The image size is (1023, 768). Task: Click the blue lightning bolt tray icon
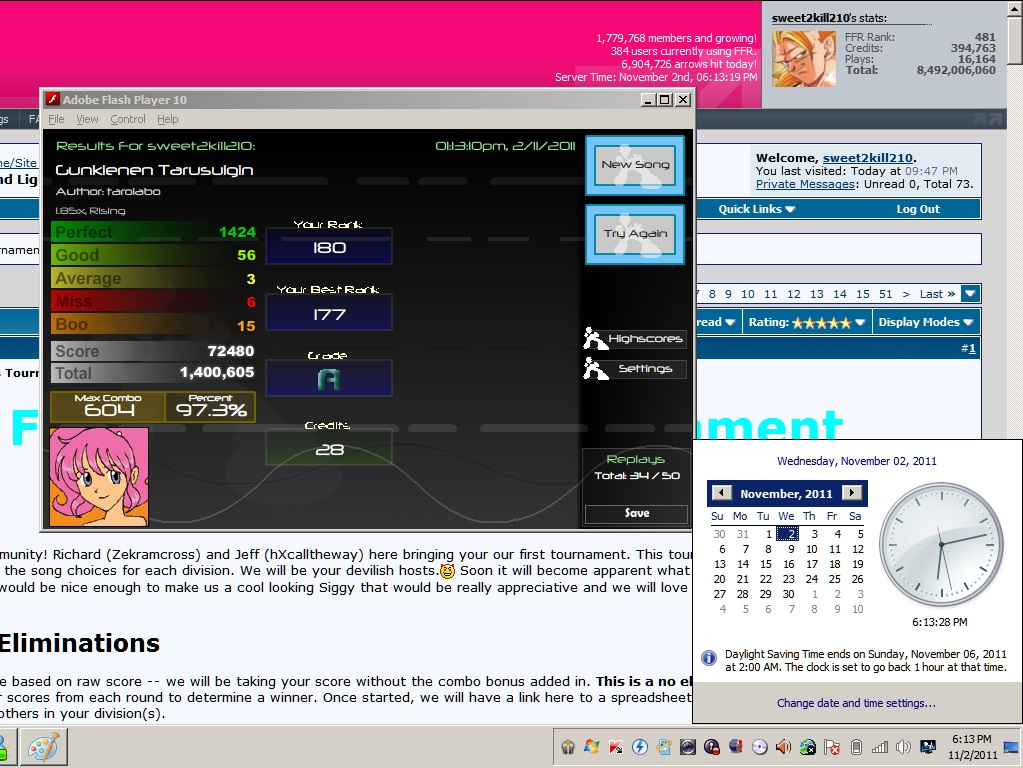639,747
